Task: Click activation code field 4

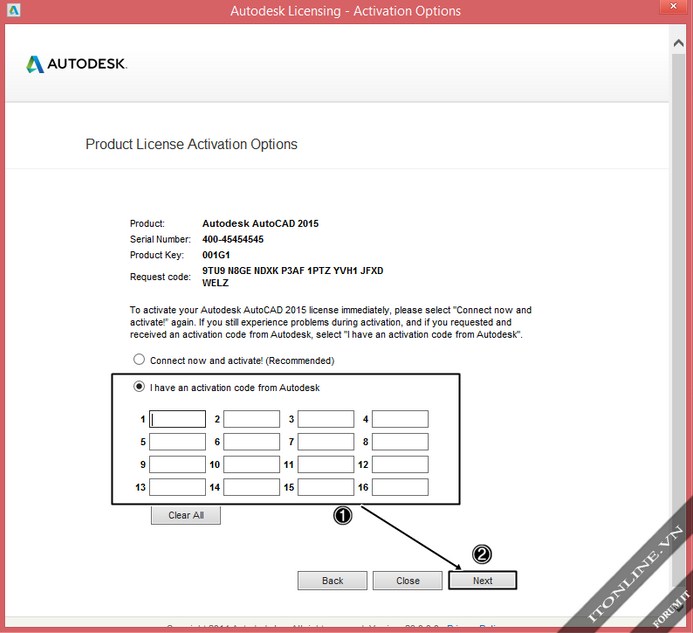Action: point(400,419)
